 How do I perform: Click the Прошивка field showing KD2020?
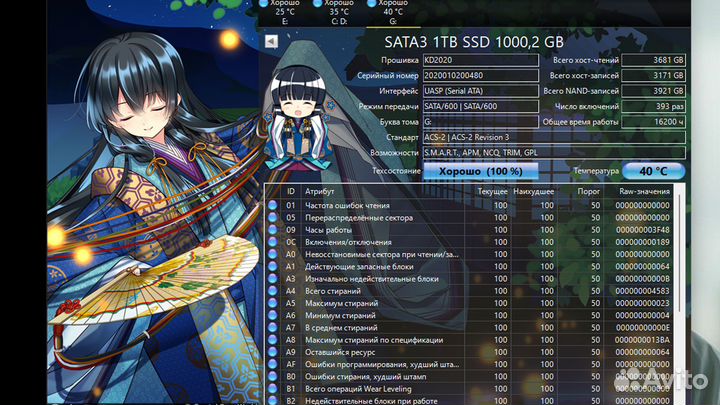pyautogui.click(x=480, y=60)
